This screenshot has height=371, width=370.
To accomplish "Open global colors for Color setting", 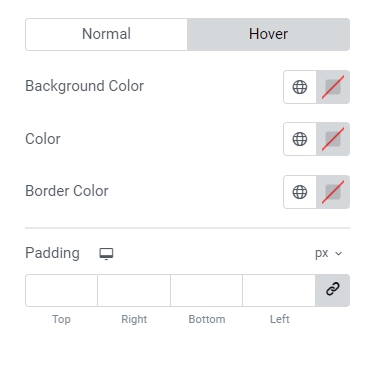I will [300, 139].
